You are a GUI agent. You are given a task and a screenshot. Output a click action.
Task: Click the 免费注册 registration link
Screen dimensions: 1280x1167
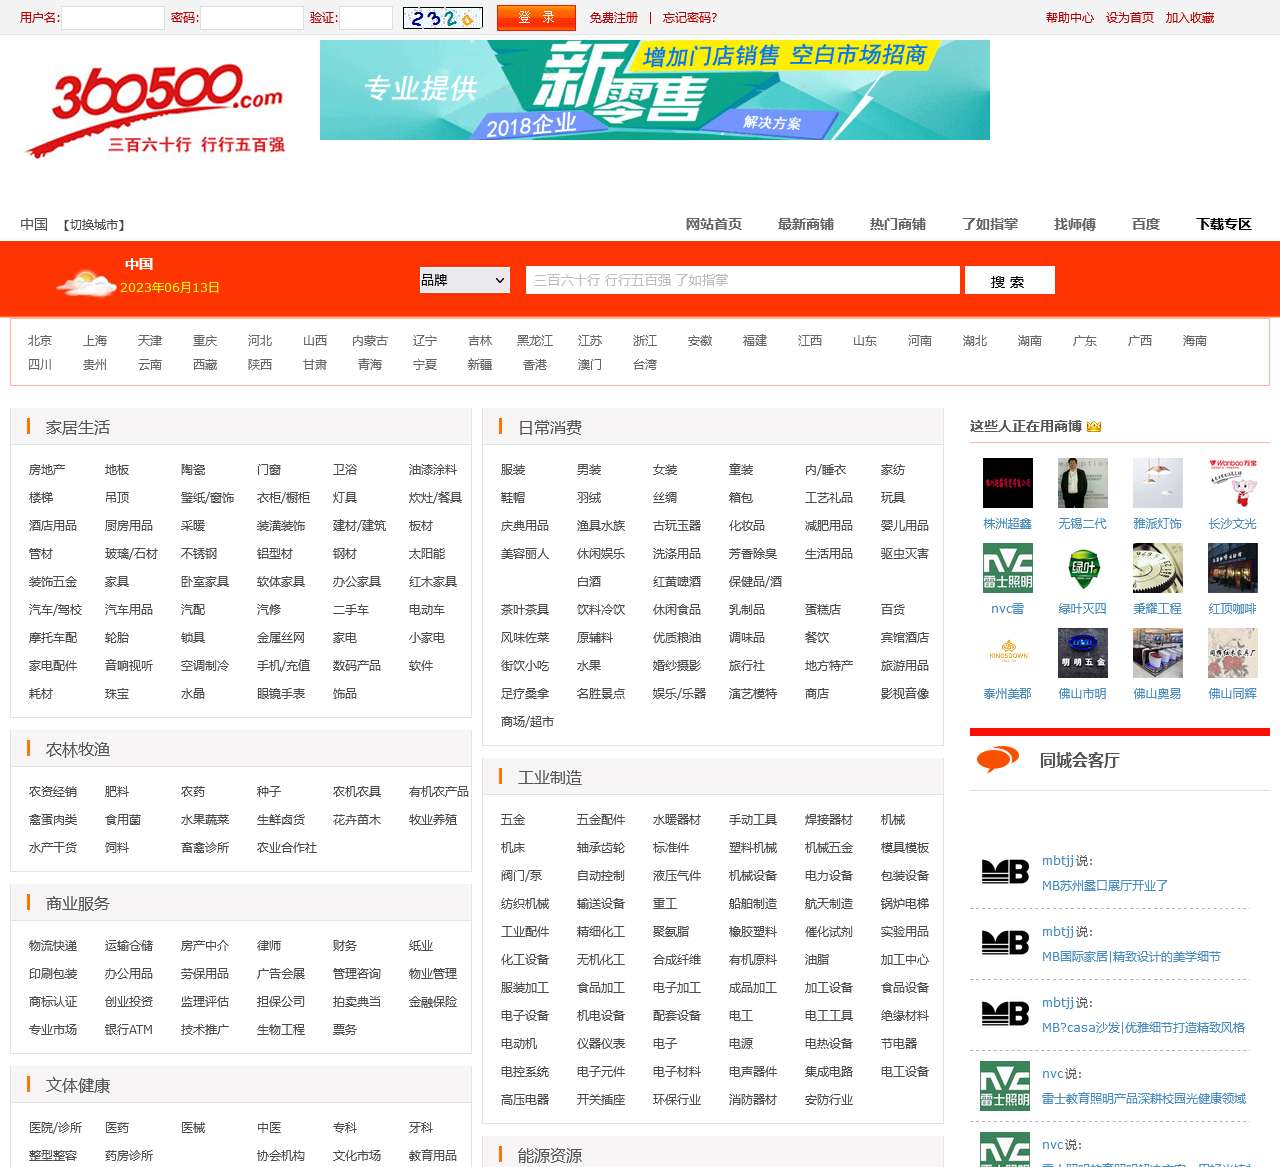pos(613,18)
